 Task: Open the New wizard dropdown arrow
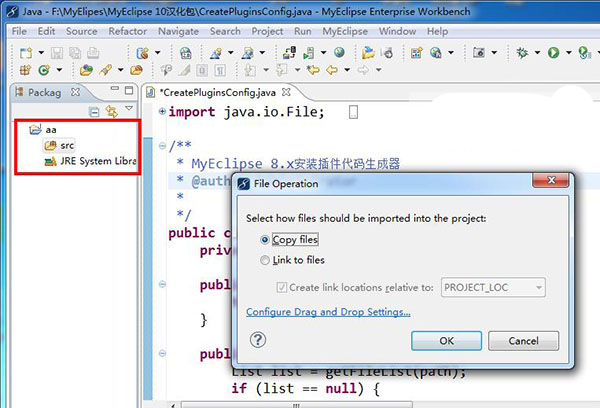(41, 52)
